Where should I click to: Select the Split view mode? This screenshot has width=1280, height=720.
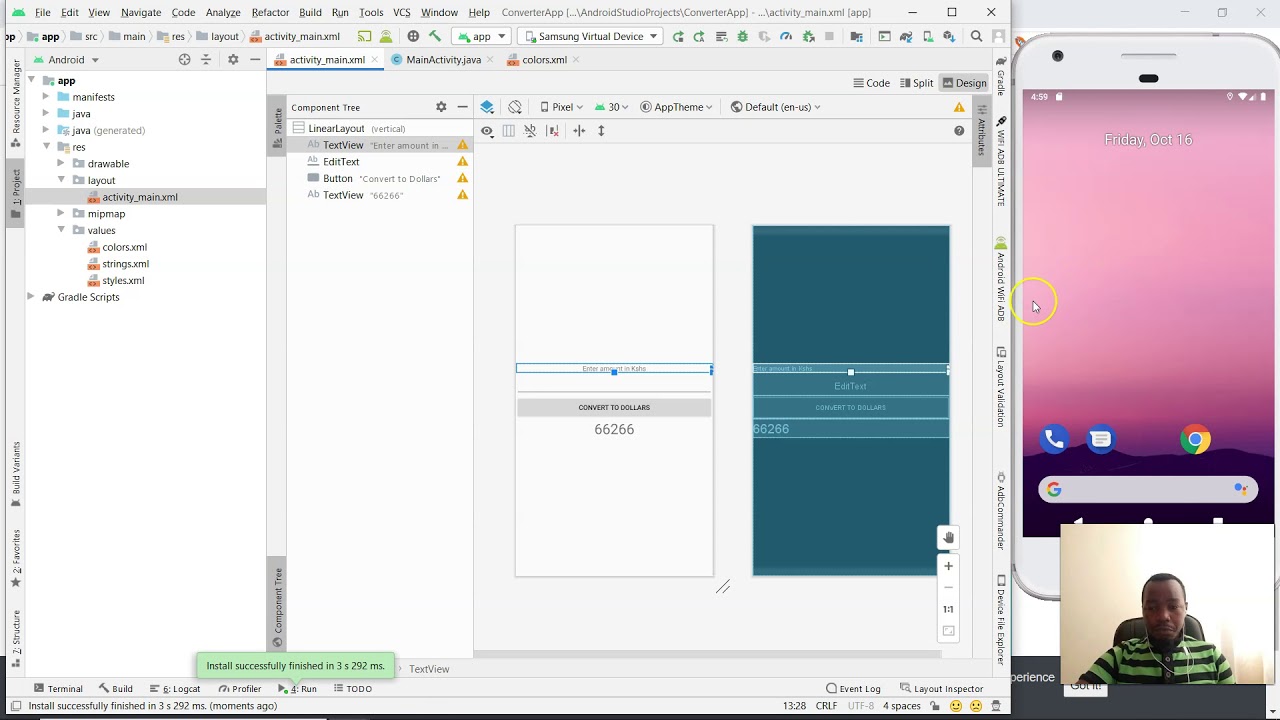click(x=917, y=83)
